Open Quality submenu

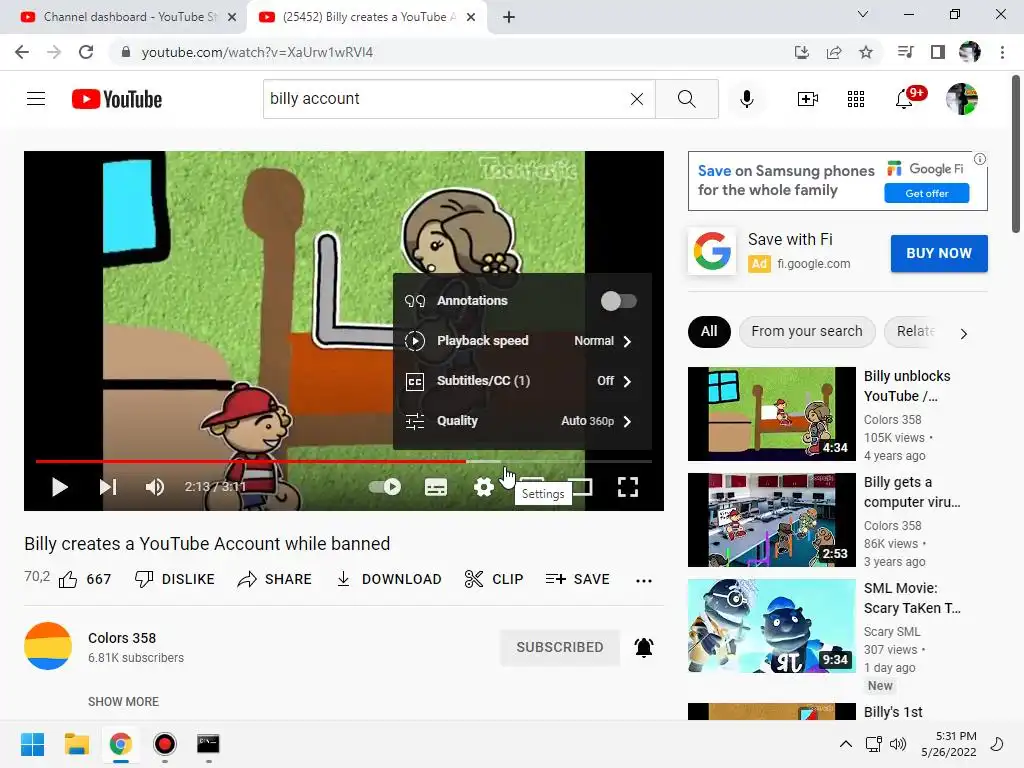tap(522, 421)
